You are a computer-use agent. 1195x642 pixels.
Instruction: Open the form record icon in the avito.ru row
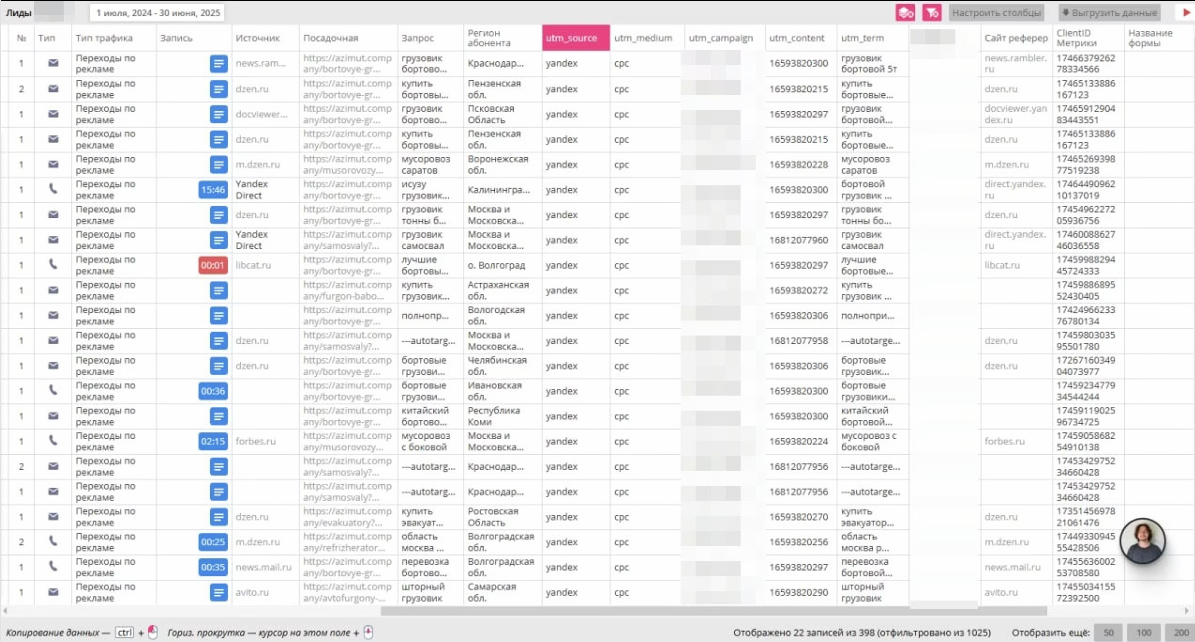click(x=219, y=592)
